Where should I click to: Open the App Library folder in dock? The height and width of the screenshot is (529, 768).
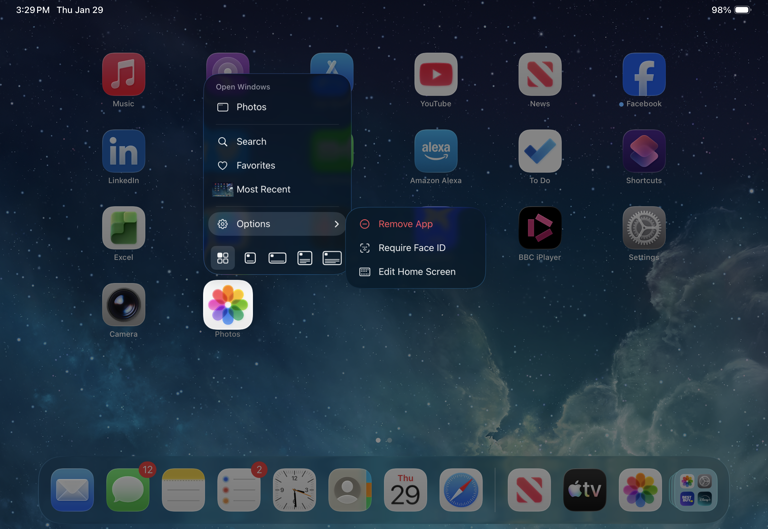[x=696, y=490]
